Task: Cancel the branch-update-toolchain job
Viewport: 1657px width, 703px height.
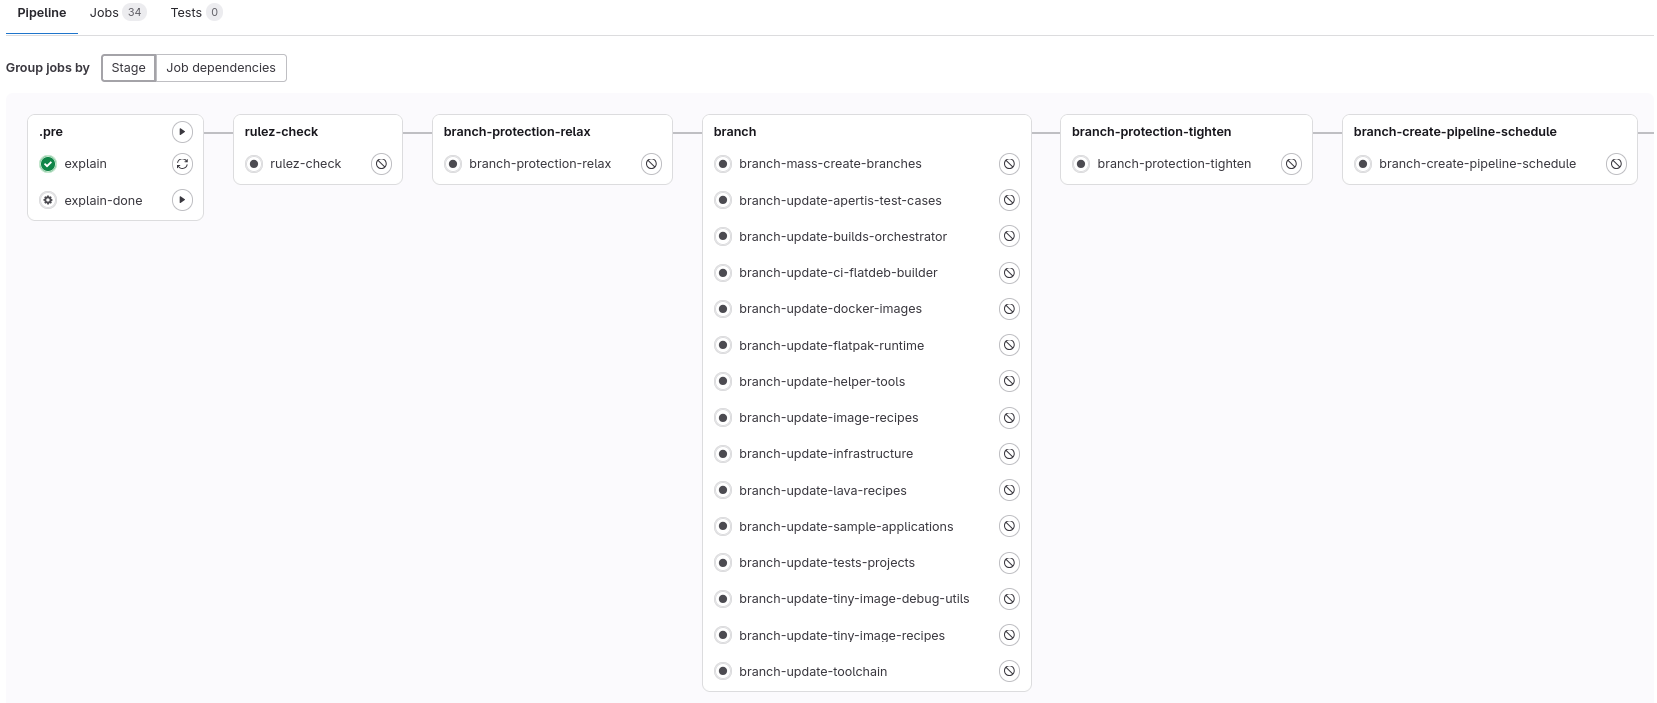Action: 1009,672
